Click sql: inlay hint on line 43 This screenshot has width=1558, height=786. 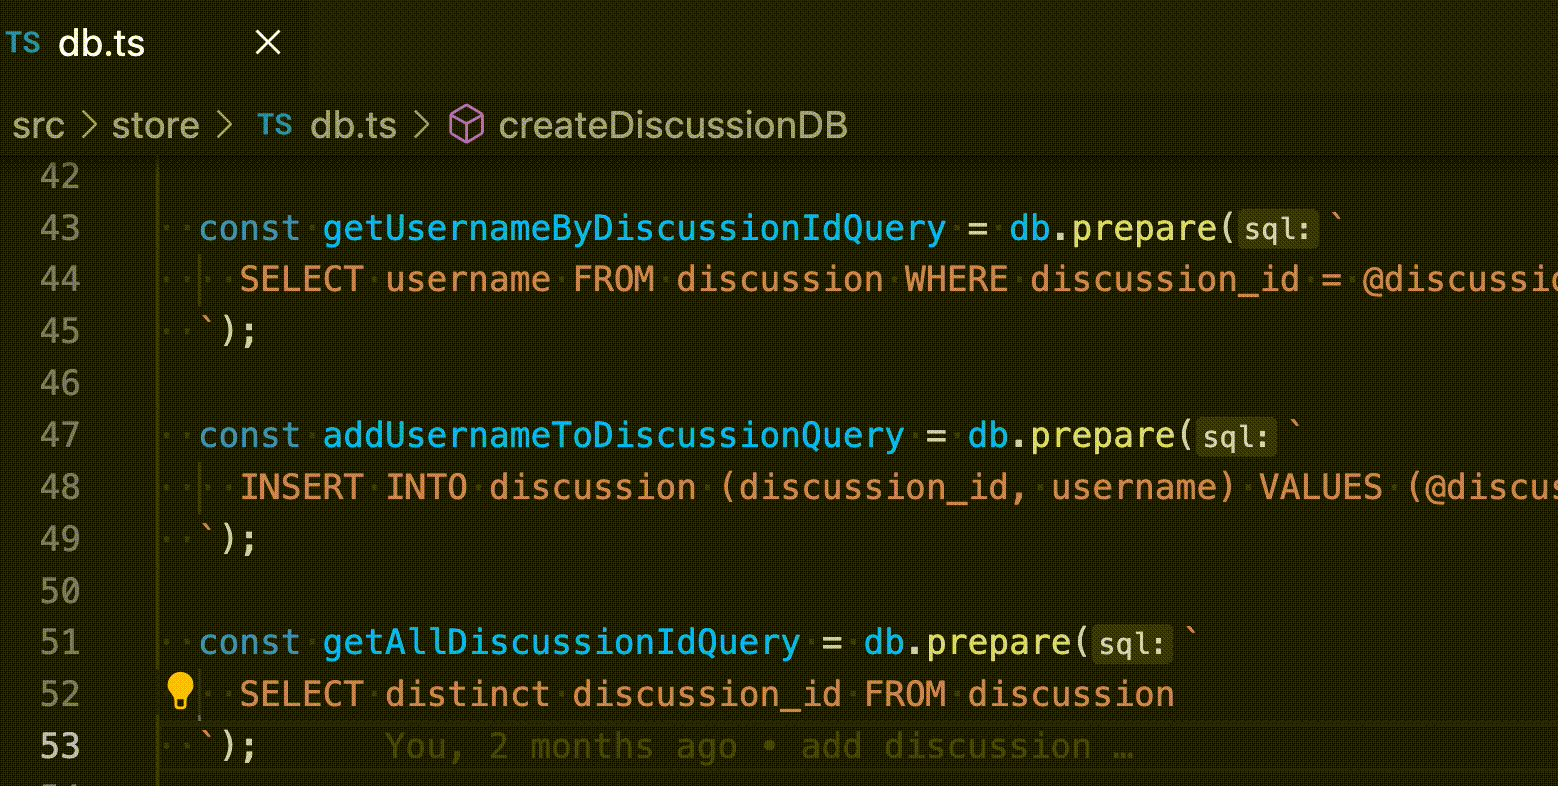pyautogui.click(x=1277, y=230)
